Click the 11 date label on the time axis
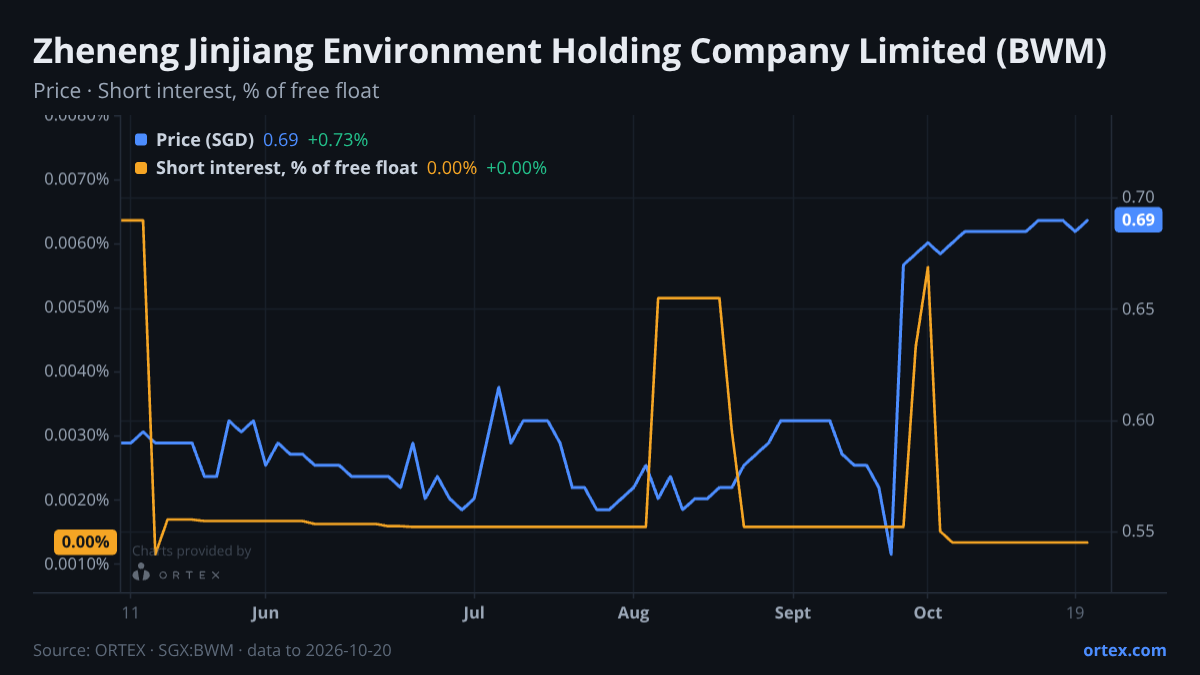The width and height of the screenshot is (1200, 675). [128, 612]
